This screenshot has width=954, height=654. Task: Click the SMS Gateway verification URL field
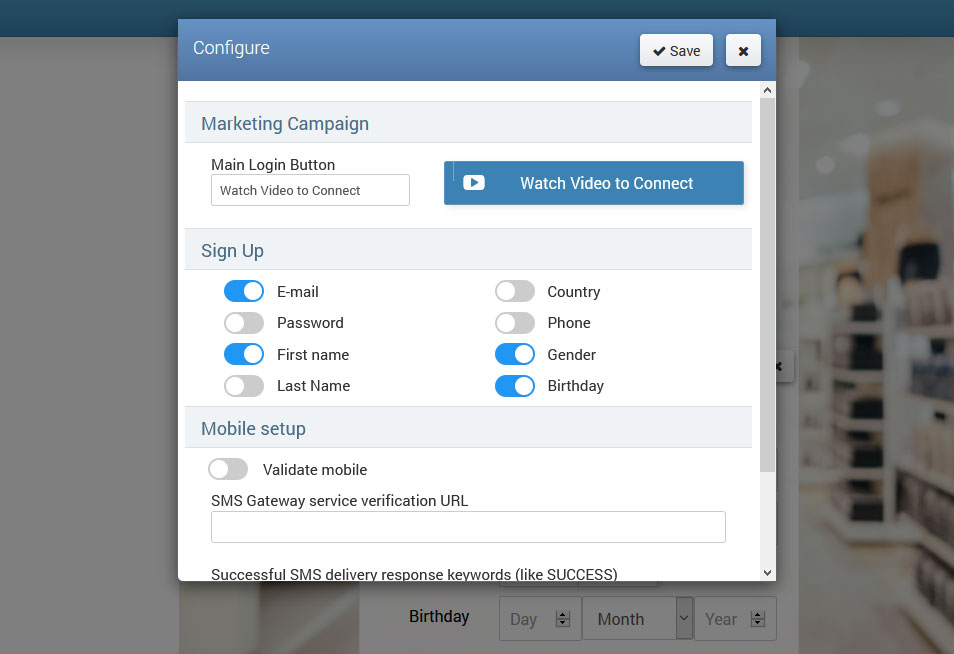click(x=468, y=527)
